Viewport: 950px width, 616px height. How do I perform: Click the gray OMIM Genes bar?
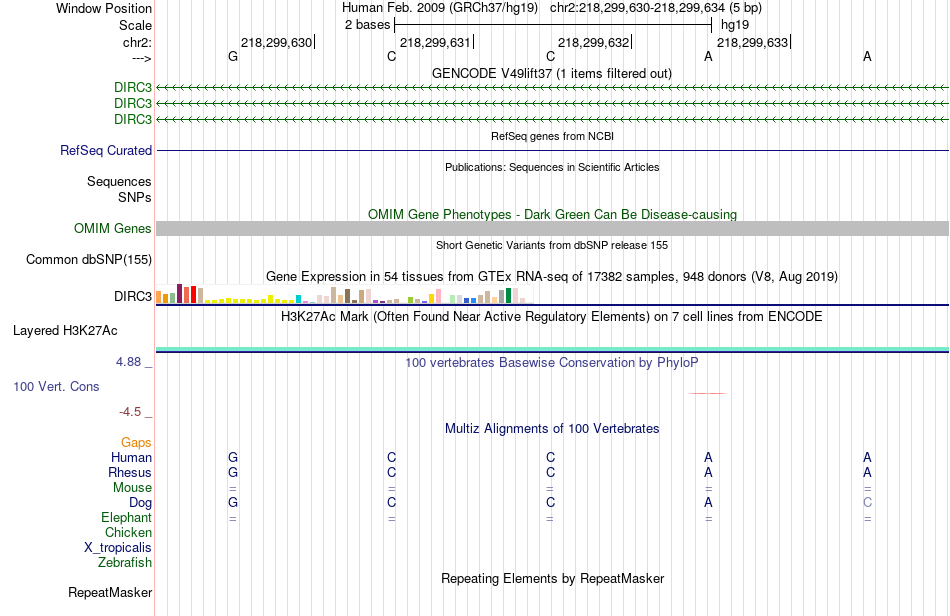point(552,228)
